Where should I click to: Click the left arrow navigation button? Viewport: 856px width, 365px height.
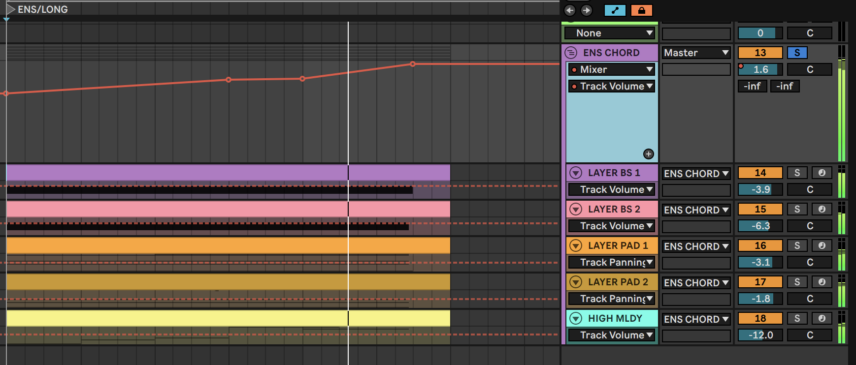pyautogui.click(x=570, y=10)
